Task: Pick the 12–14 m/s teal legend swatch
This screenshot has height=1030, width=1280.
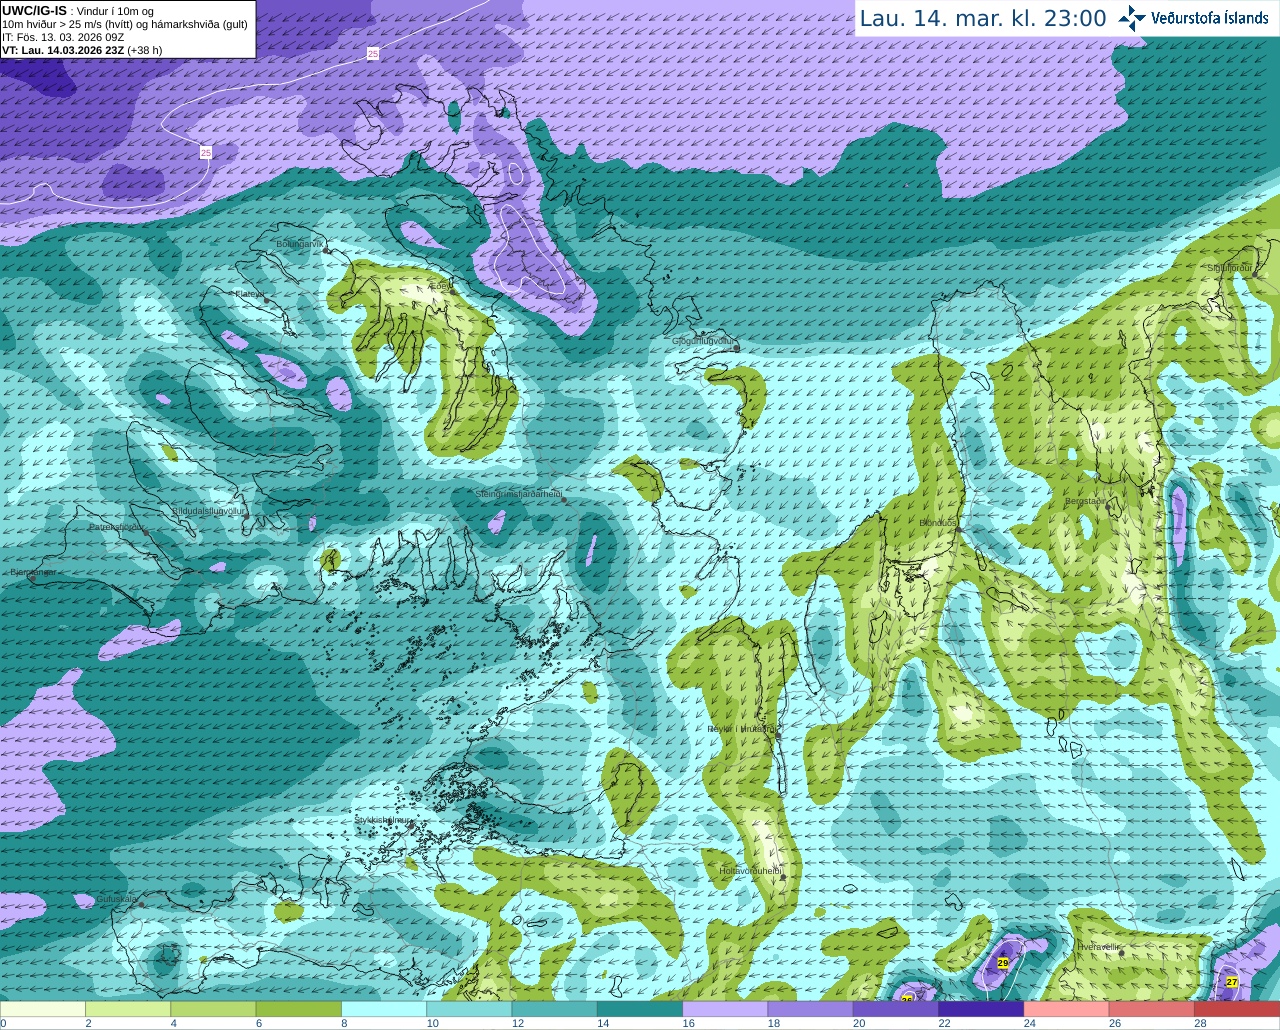Action: [555, 1009]
